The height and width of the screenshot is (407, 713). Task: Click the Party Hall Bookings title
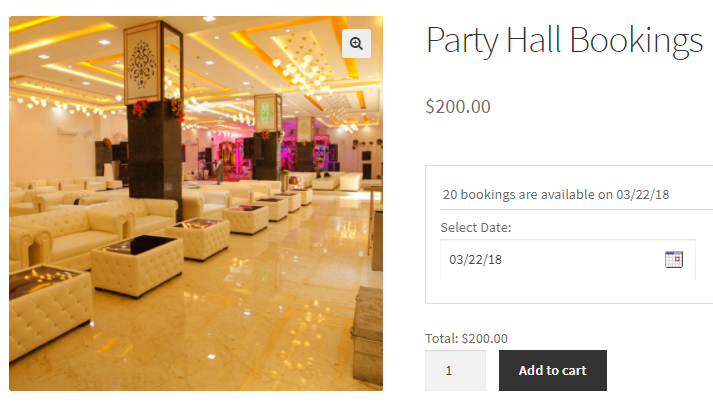point(564,40)
